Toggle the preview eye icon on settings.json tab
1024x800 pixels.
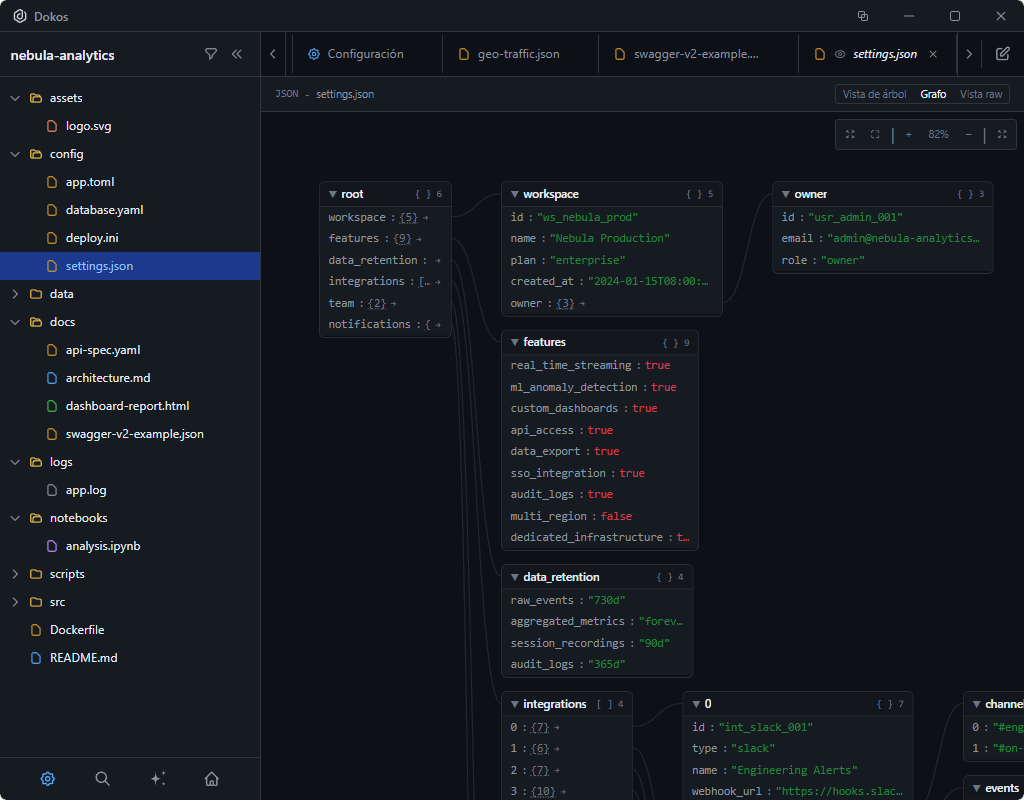point(838,54)
